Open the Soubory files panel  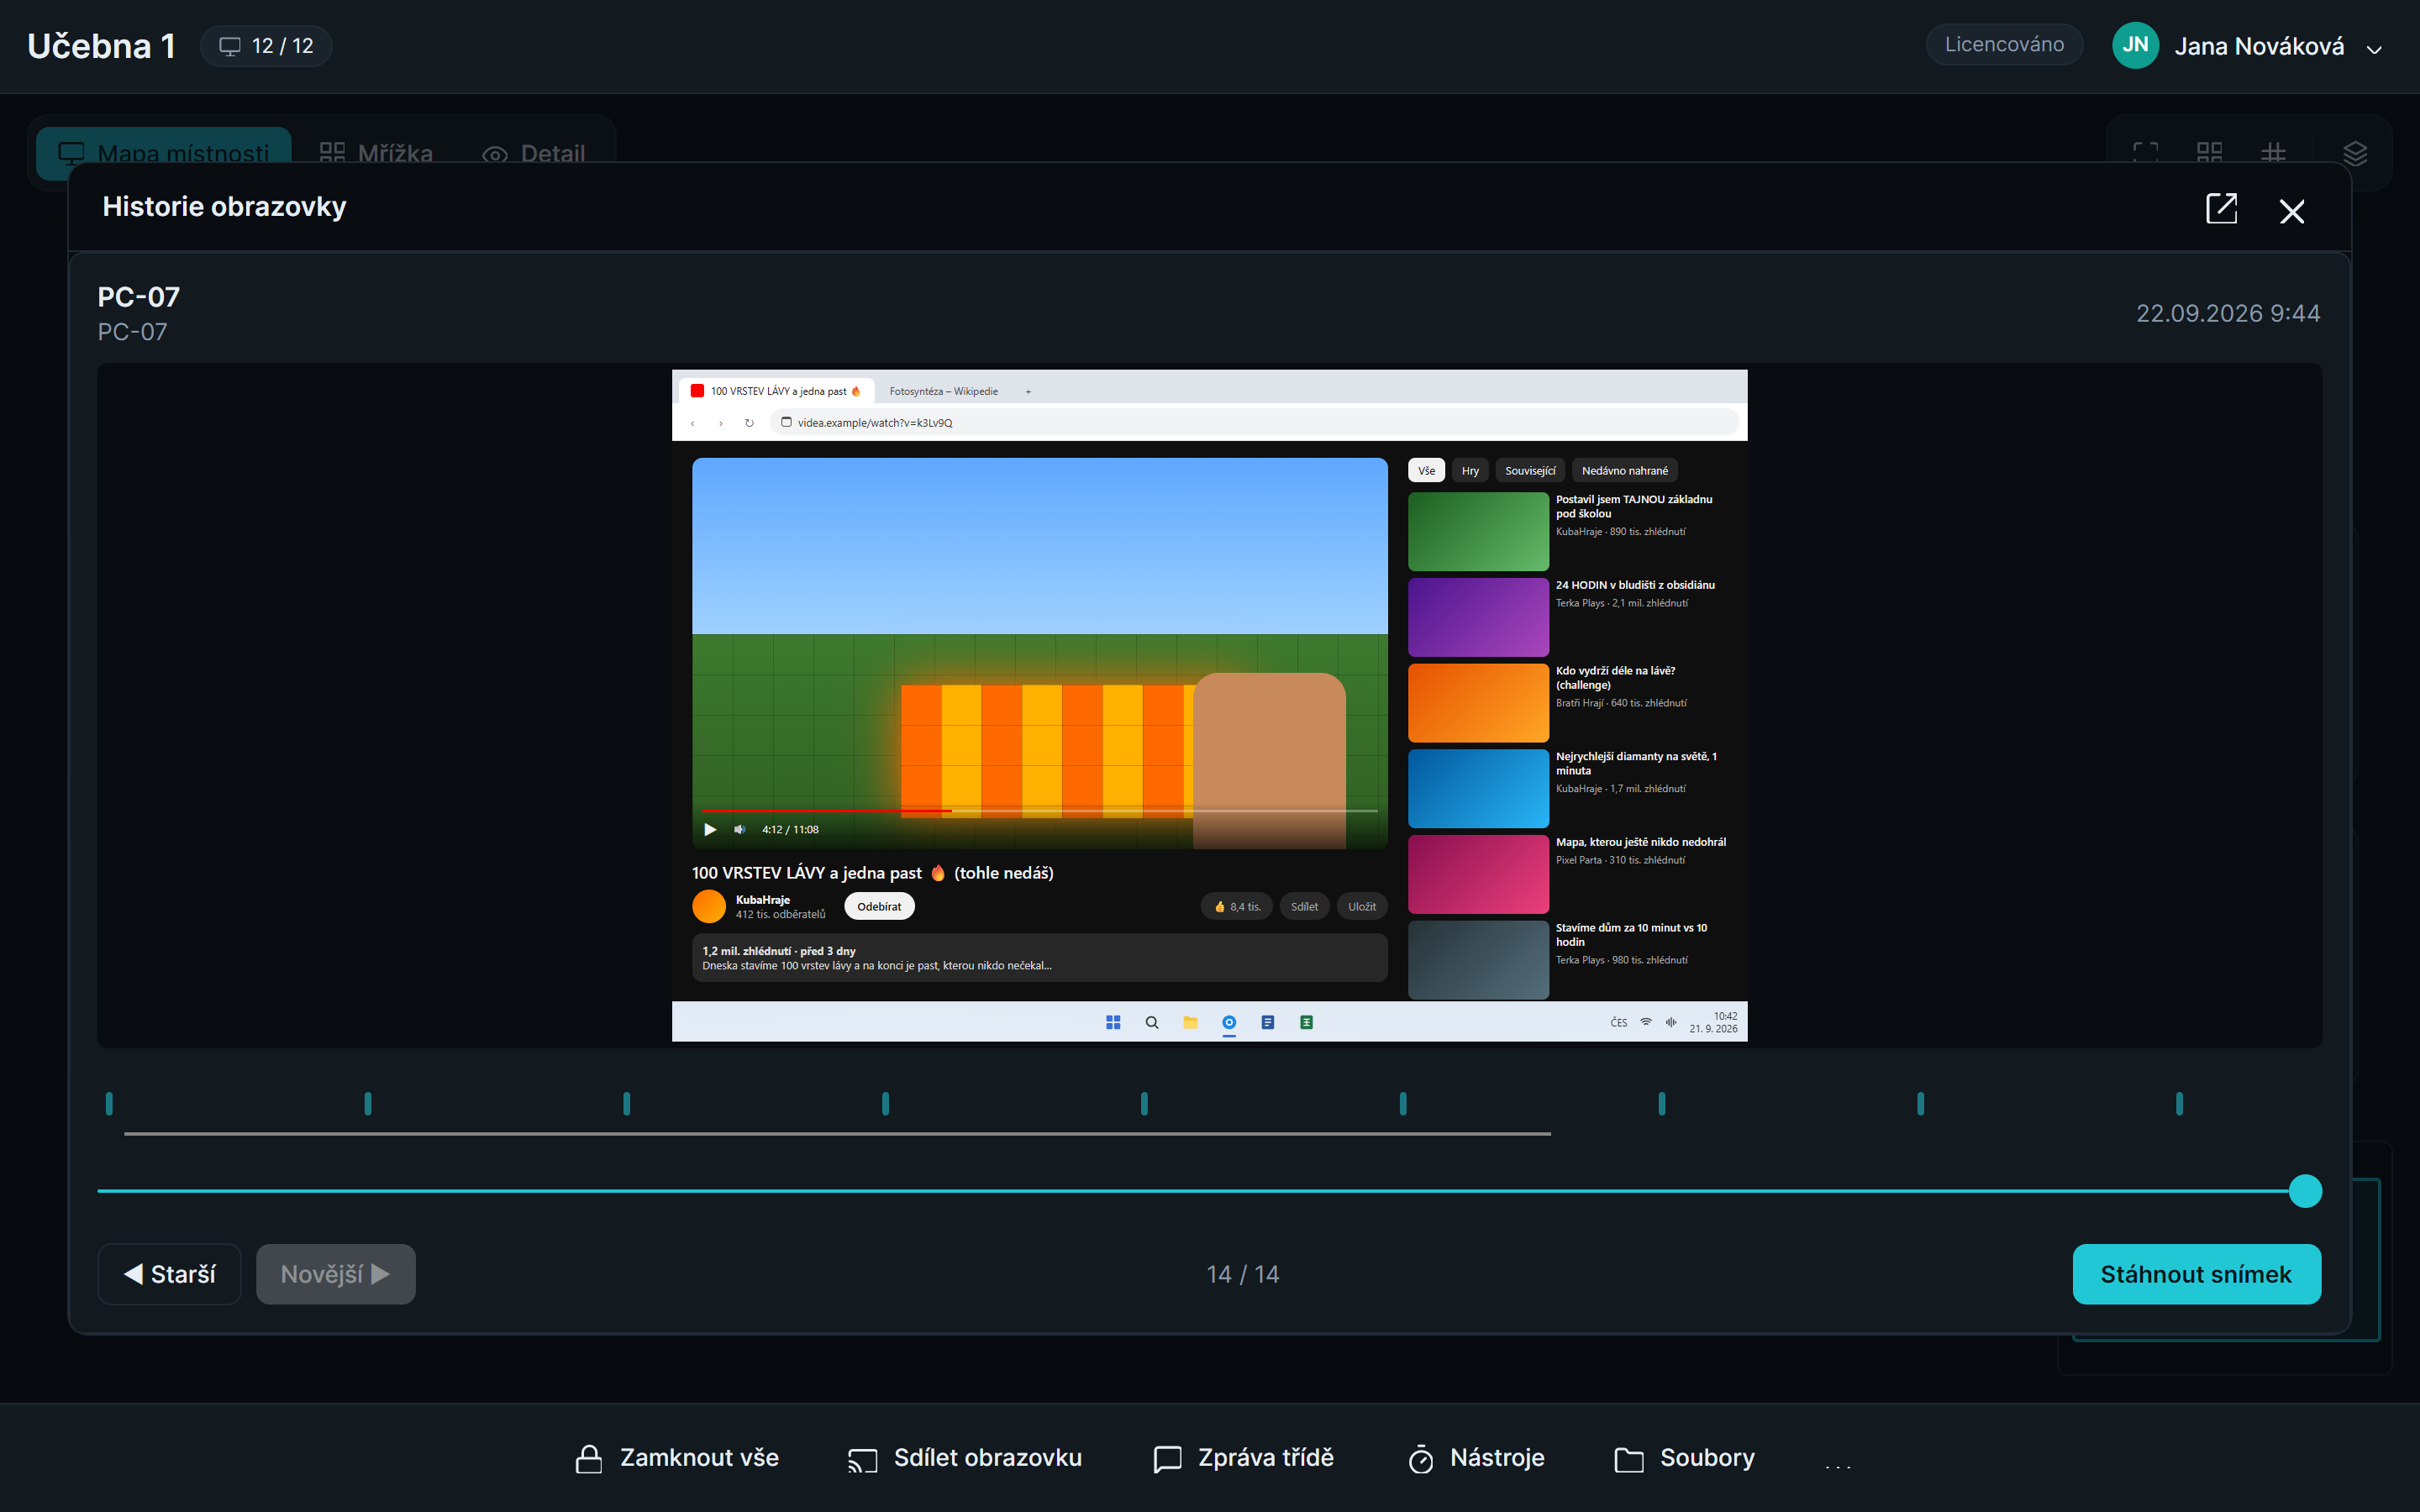point(1685,1458)
